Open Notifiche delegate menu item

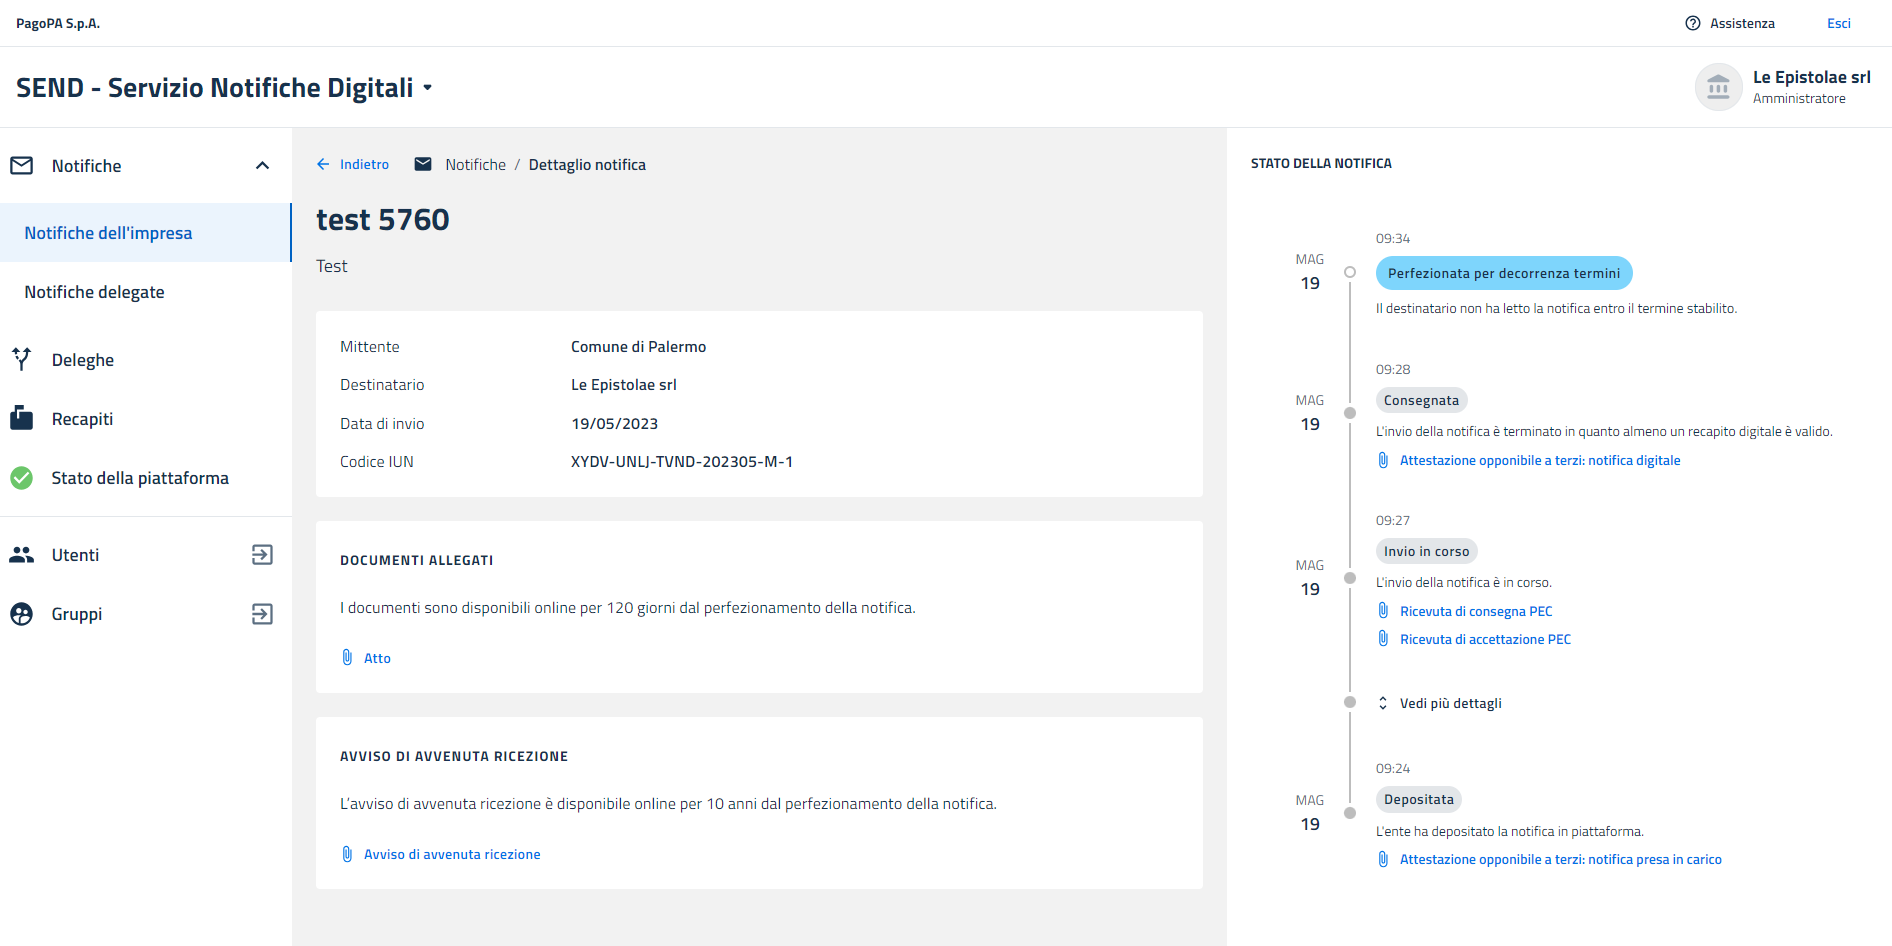[x=95, y=292]
